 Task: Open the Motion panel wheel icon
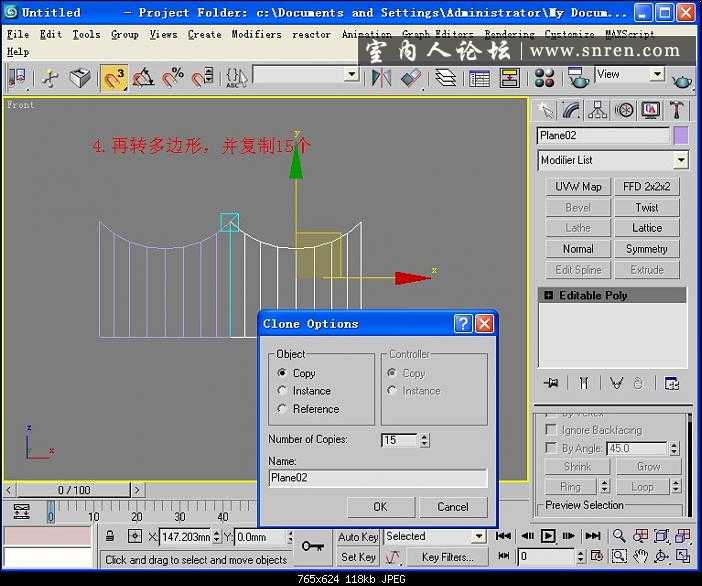625,110
